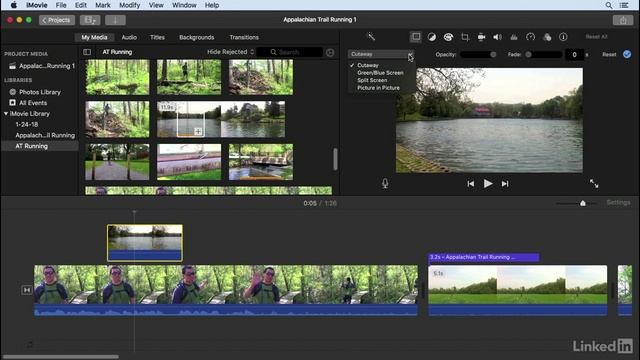Choose Green/Blue Screen overlay option

[380, 73]
